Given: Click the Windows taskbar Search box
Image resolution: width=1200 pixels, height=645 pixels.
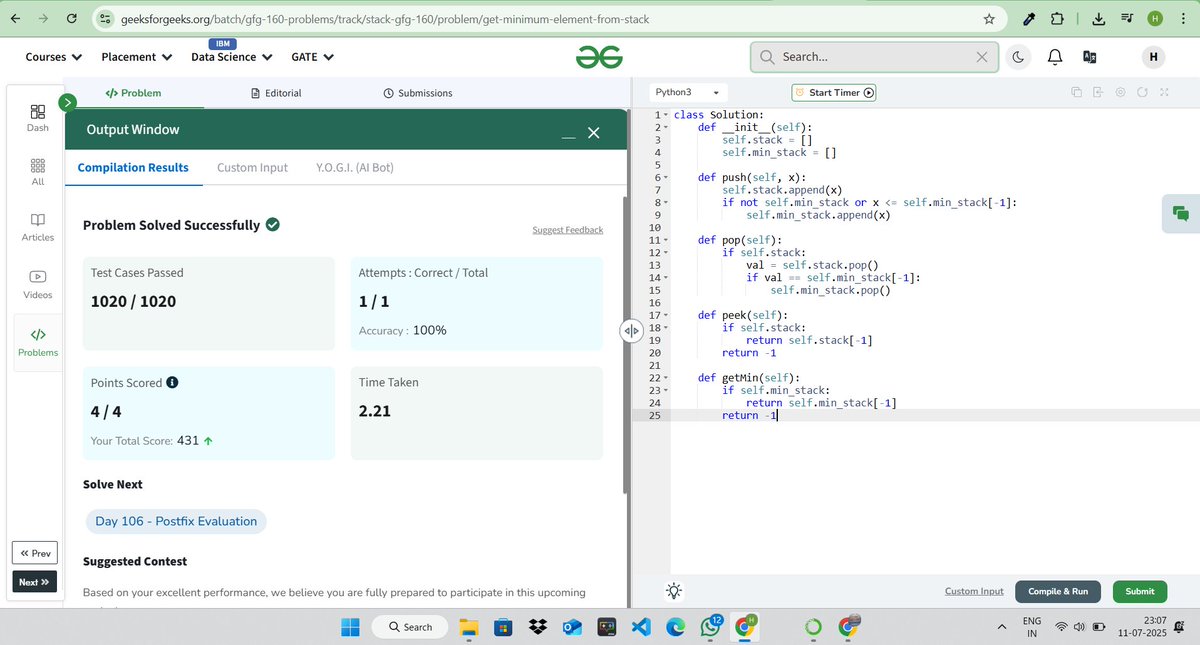Looking at the screenshot, I should point(410,627).
